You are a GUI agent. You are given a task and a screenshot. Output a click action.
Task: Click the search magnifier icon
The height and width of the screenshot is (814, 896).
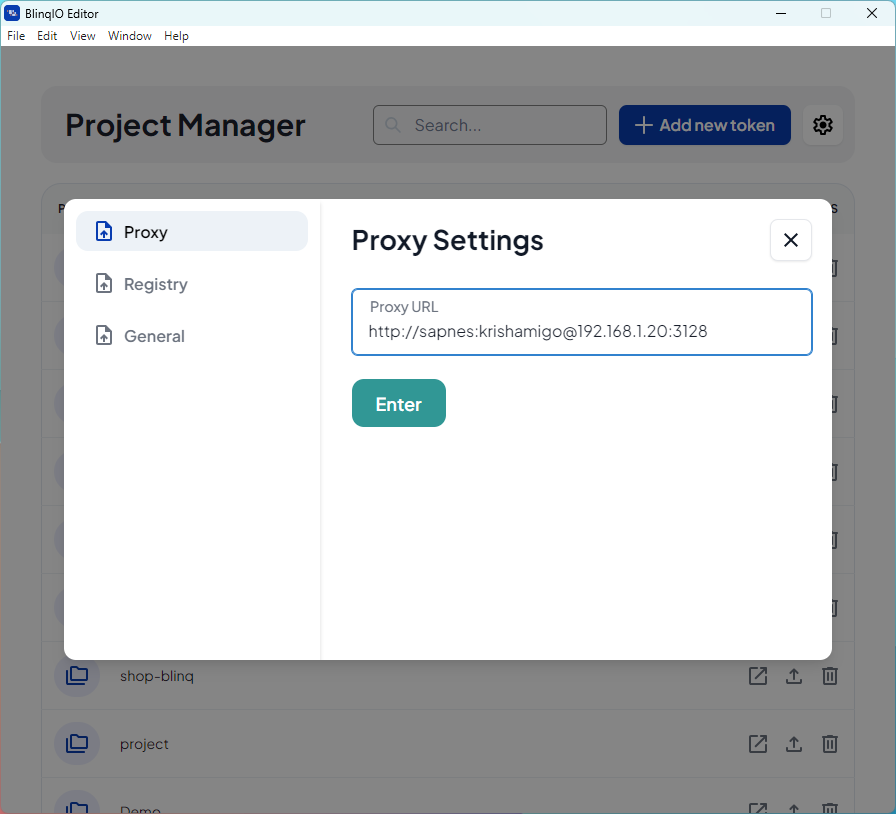[x=393, y=125]
